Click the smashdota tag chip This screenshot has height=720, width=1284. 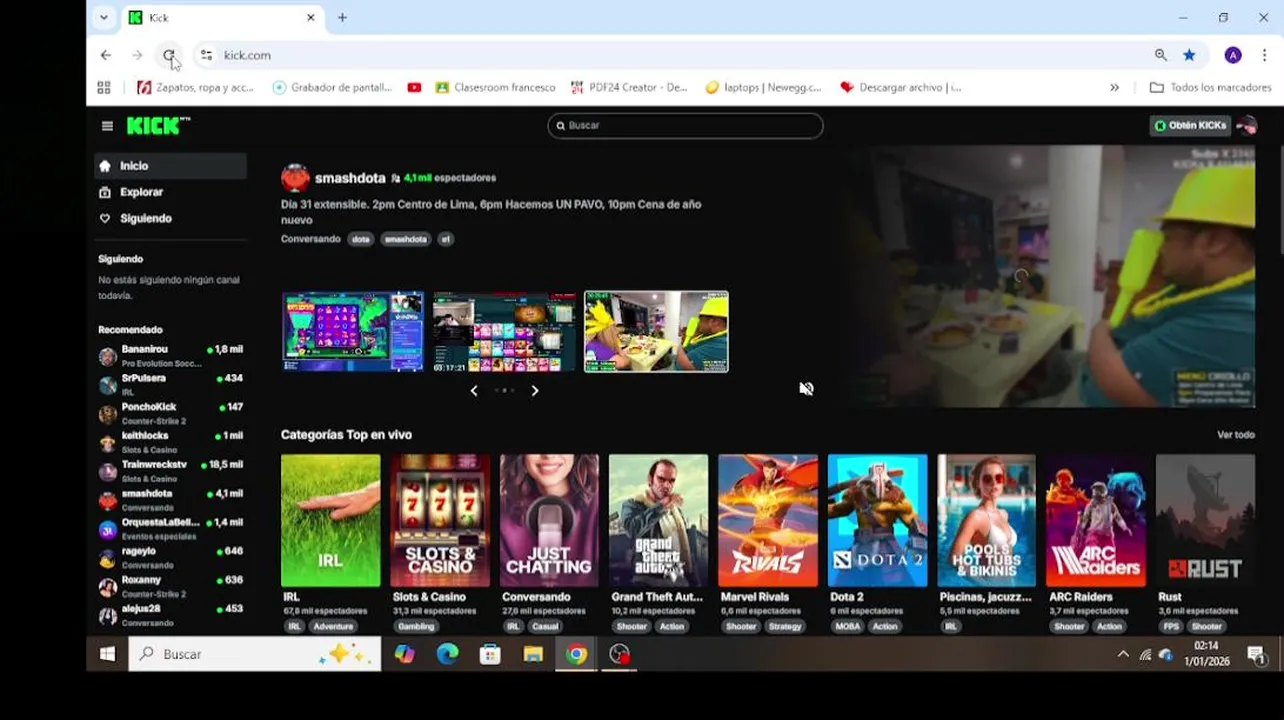pos(406,239)
